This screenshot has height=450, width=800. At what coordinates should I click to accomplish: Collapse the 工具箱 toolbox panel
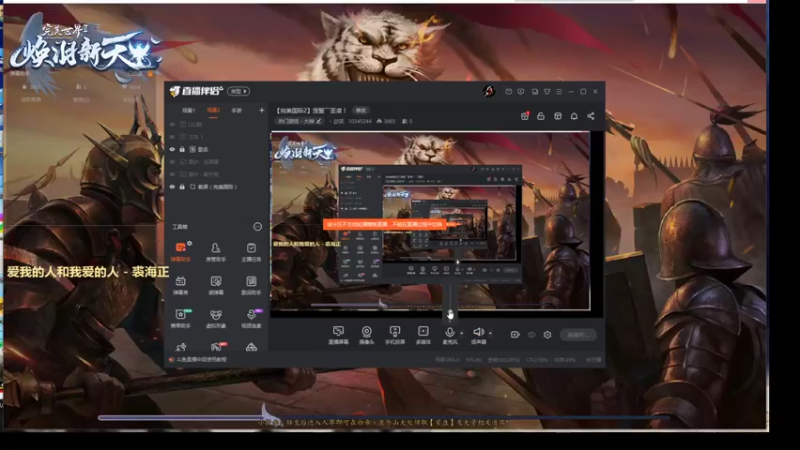(258, 227)
